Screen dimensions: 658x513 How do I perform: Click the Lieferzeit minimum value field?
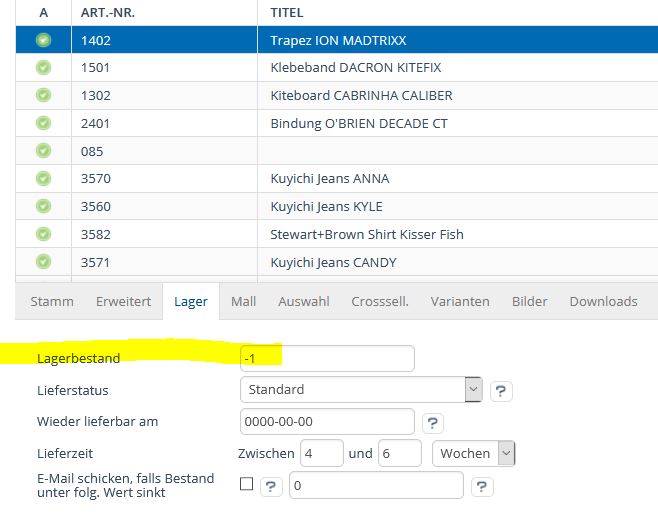[x=321, y=453]
